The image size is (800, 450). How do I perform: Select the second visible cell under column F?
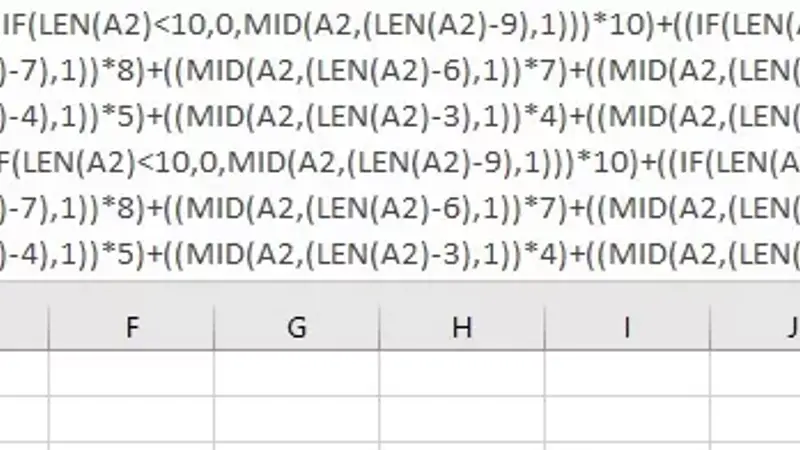(132, 419)
